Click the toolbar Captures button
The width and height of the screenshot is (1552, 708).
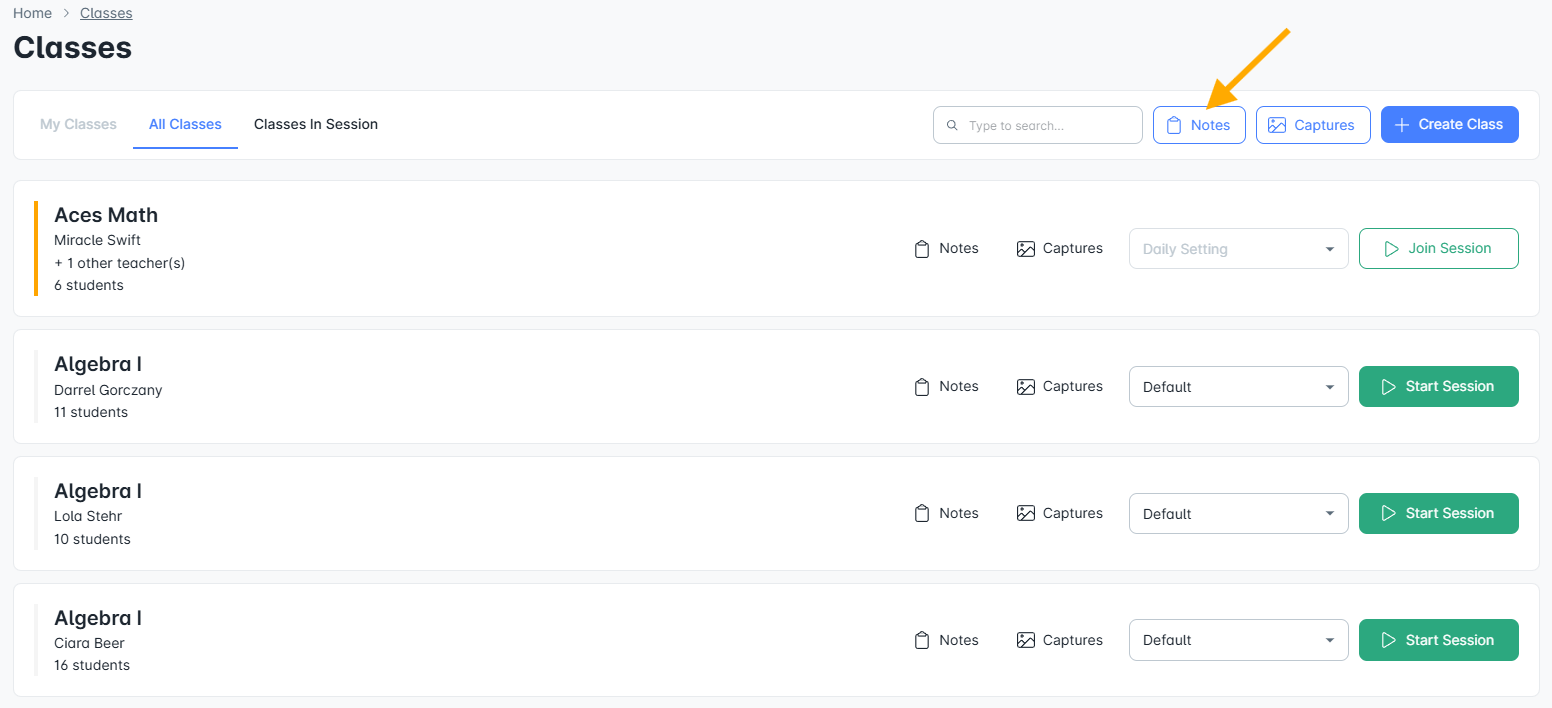click(x=1313, y=125)
